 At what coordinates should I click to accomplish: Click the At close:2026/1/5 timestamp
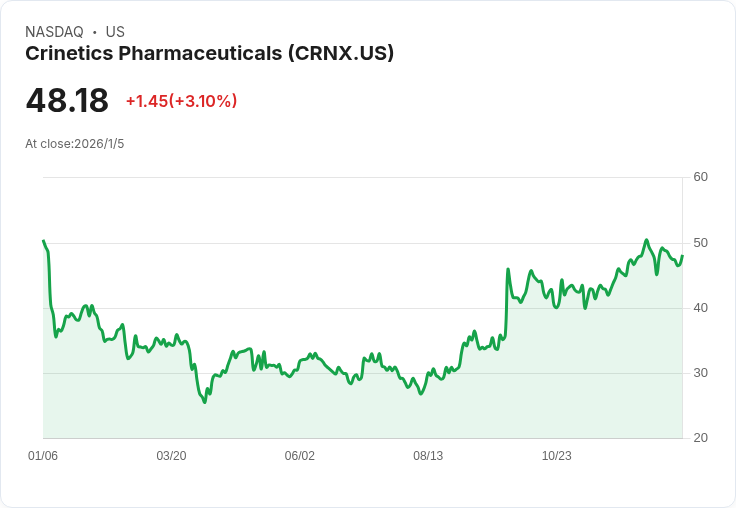[x=75, y=144]
